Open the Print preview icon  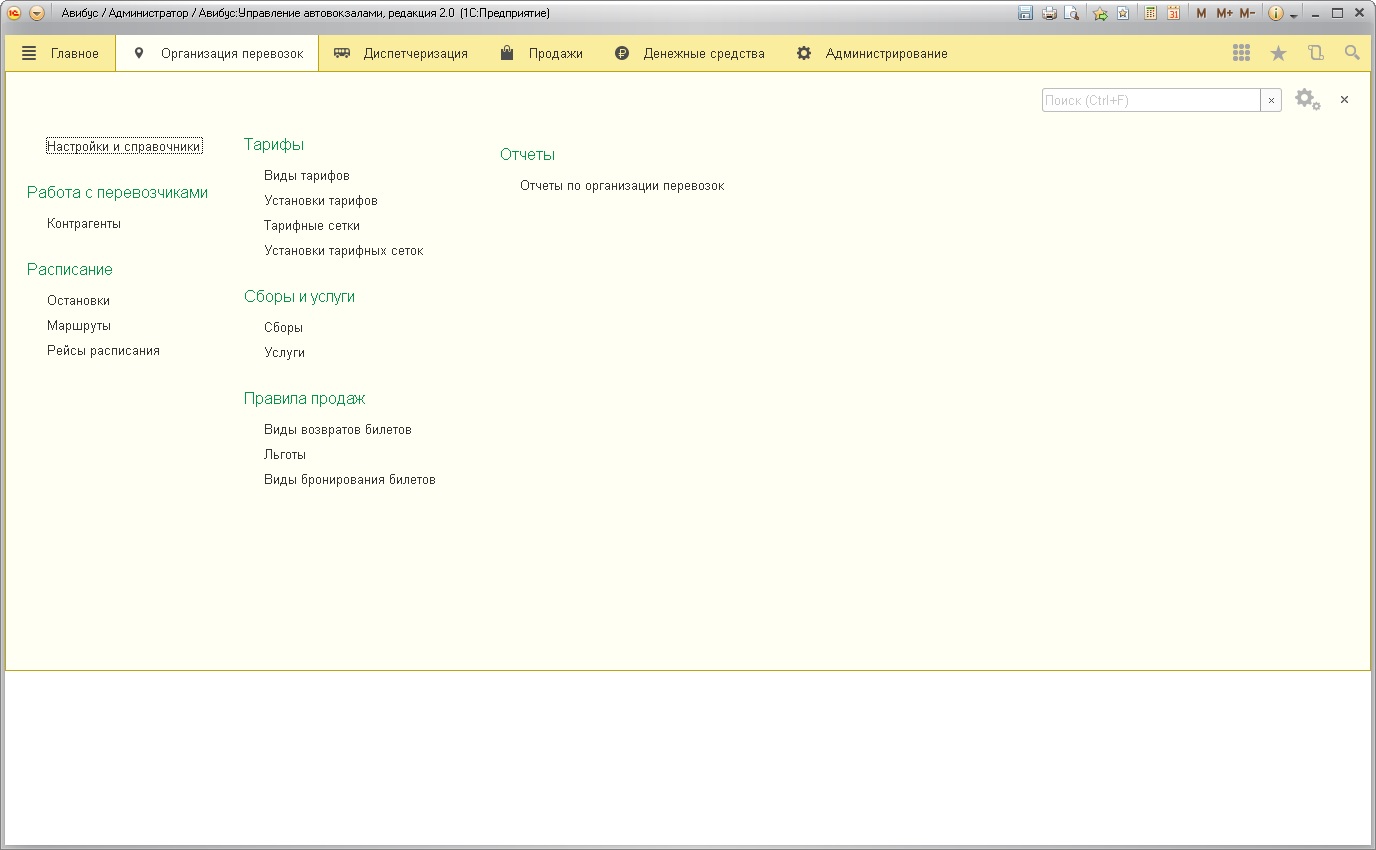[x=1071, y=13]
